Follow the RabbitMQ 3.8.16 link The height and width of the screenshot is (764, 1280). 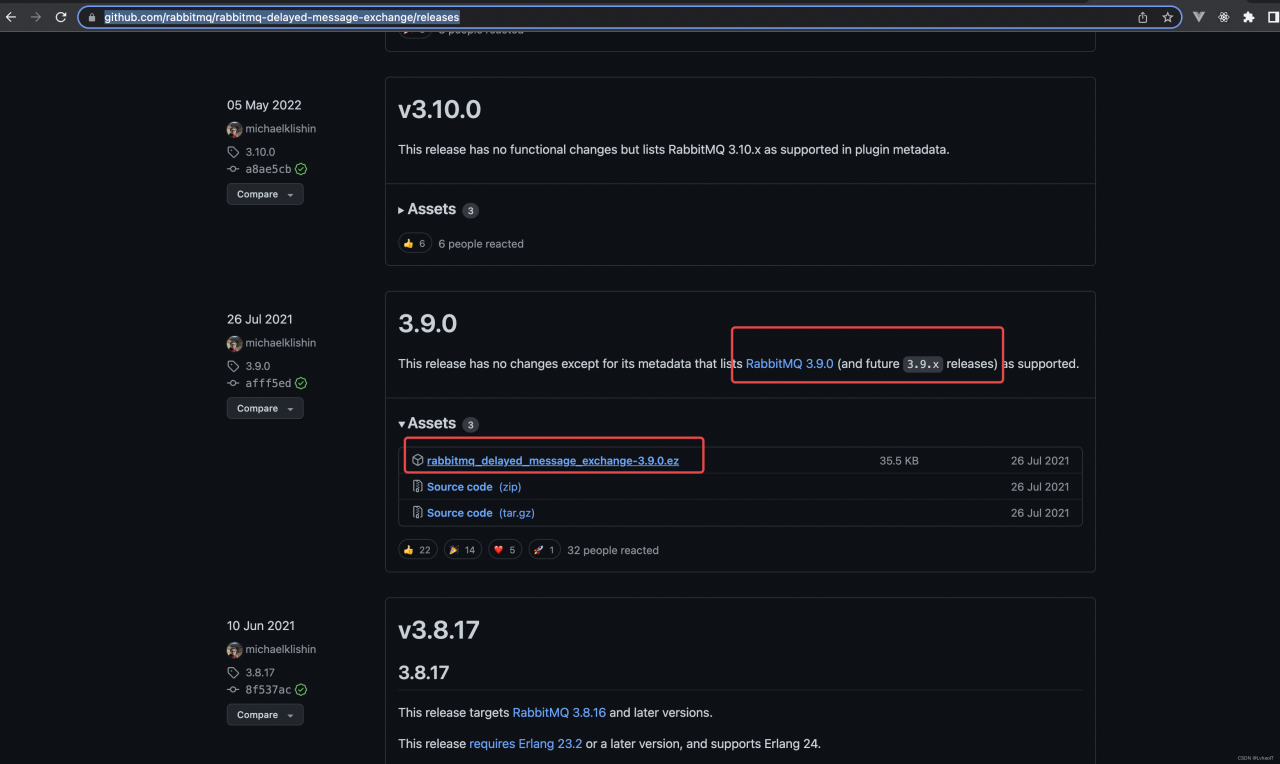tap(559, 713)
